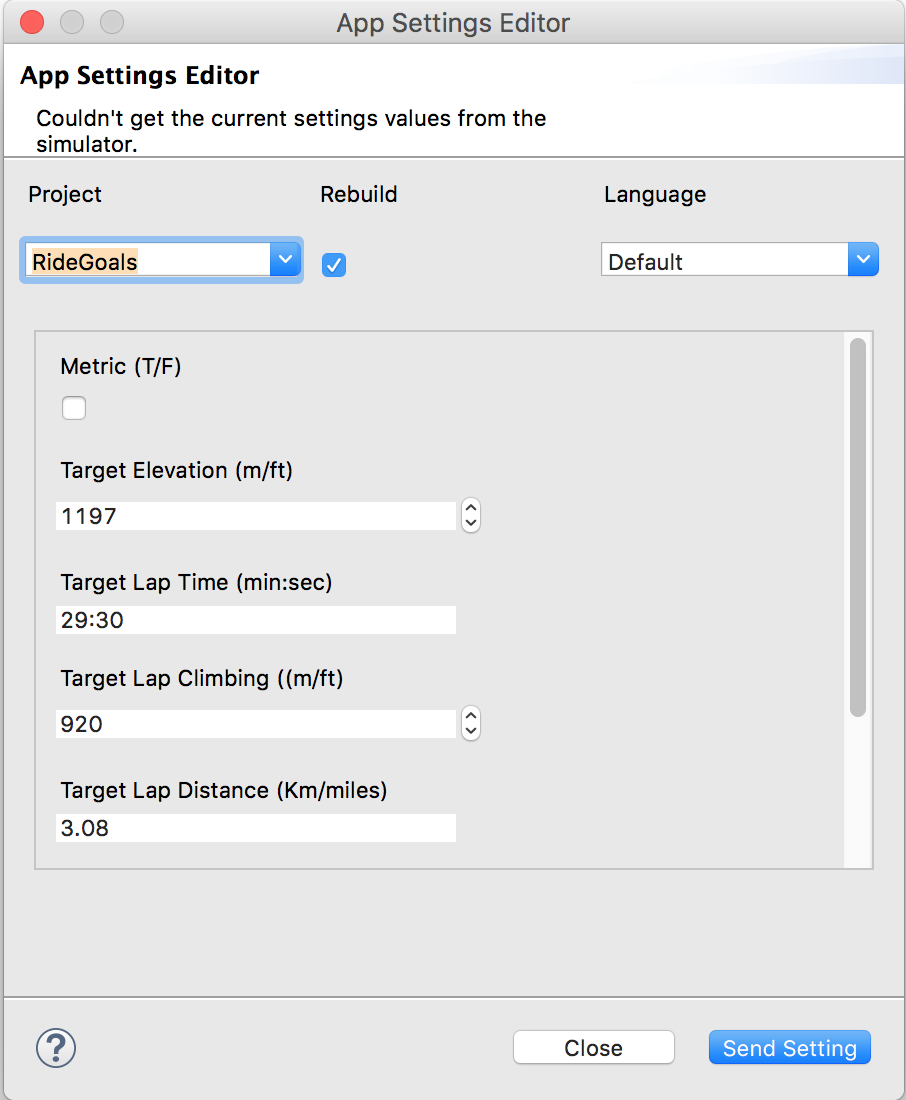
Task: Open the Language Default dropdown
Action: (740, 260)
